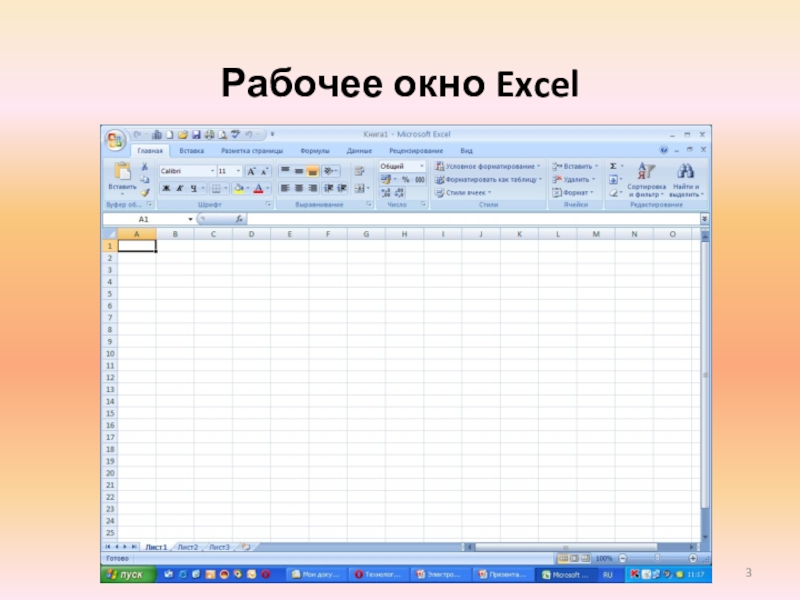The height and width of the screenshot is (600, 800).
Task: Toggle Underline (Ч) formatting
Action: [193, 189]
